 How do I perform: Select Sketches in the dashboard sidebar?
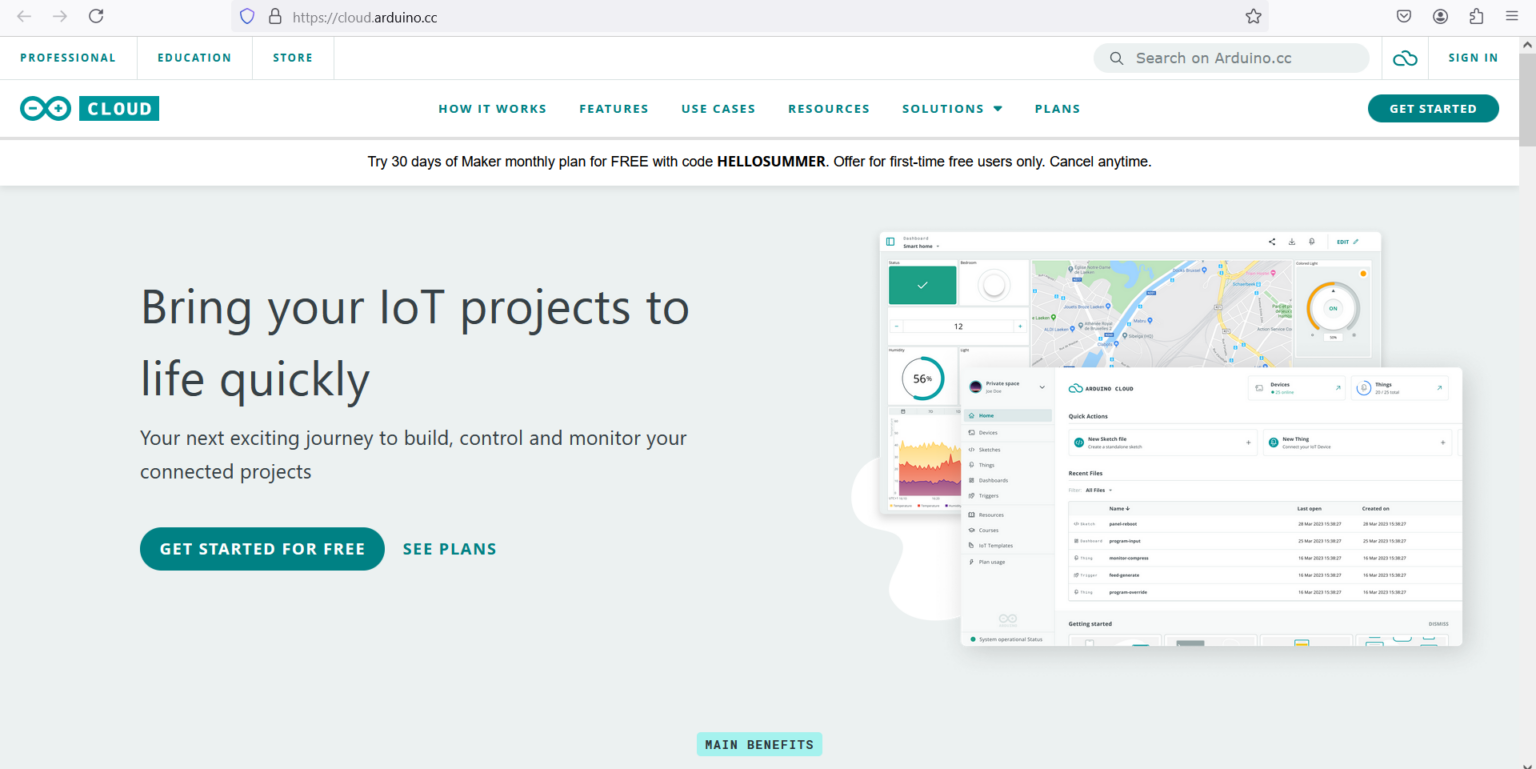point(991,449)
